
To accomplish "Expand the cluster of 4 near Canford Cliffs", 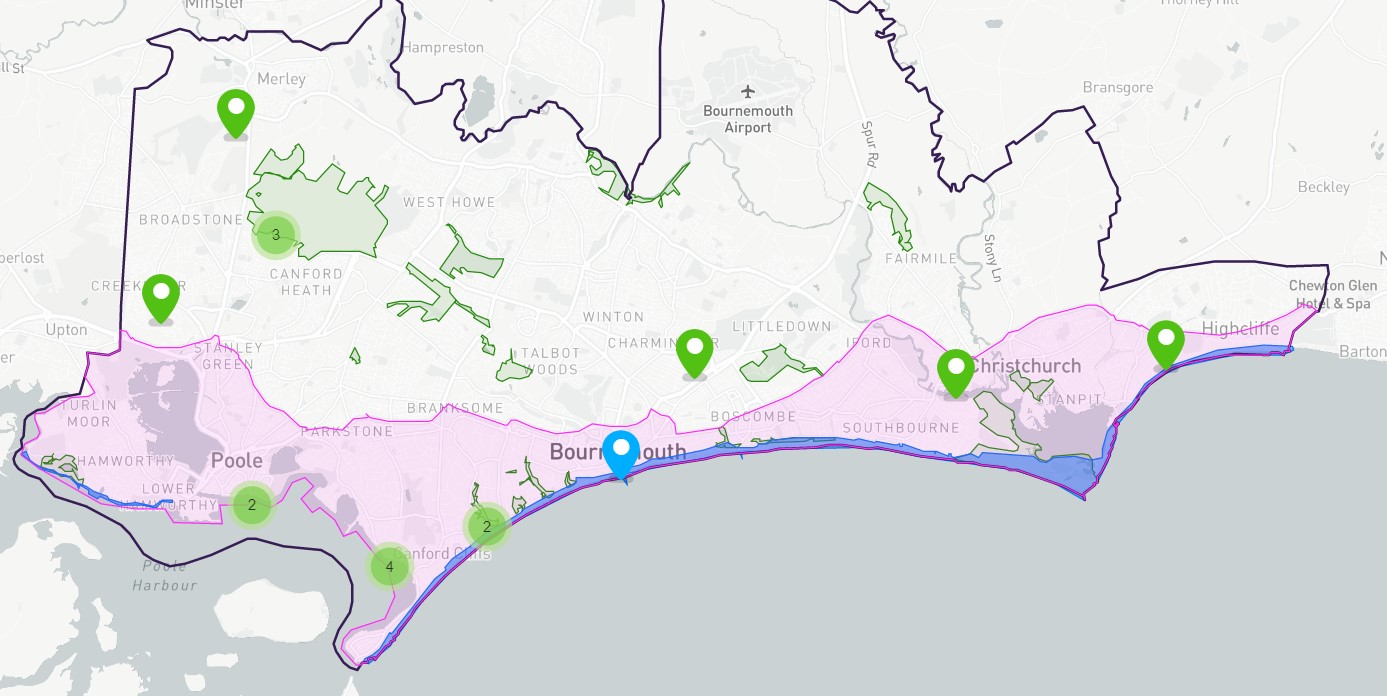I will pyautogui.click(x=389, y=567).
